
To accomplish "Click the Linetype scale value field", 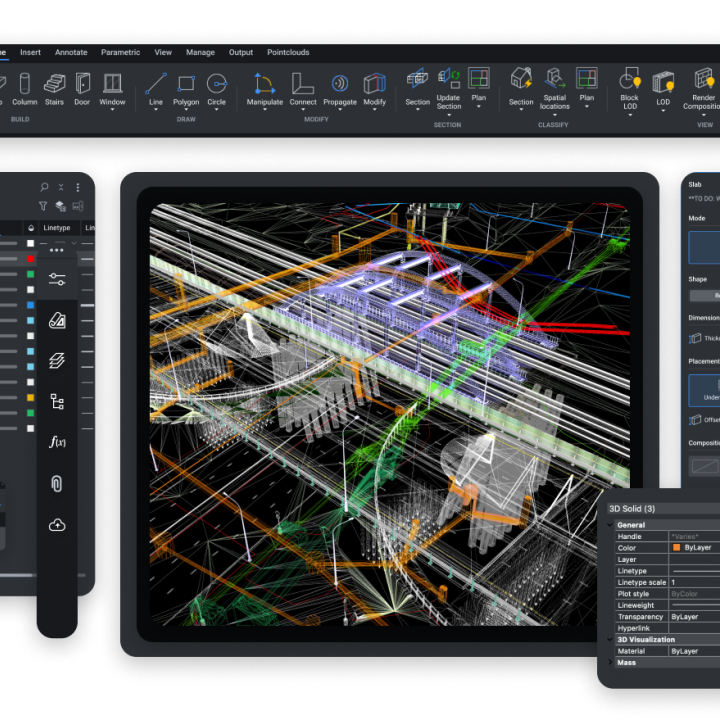I will click(x=690, y=582).
